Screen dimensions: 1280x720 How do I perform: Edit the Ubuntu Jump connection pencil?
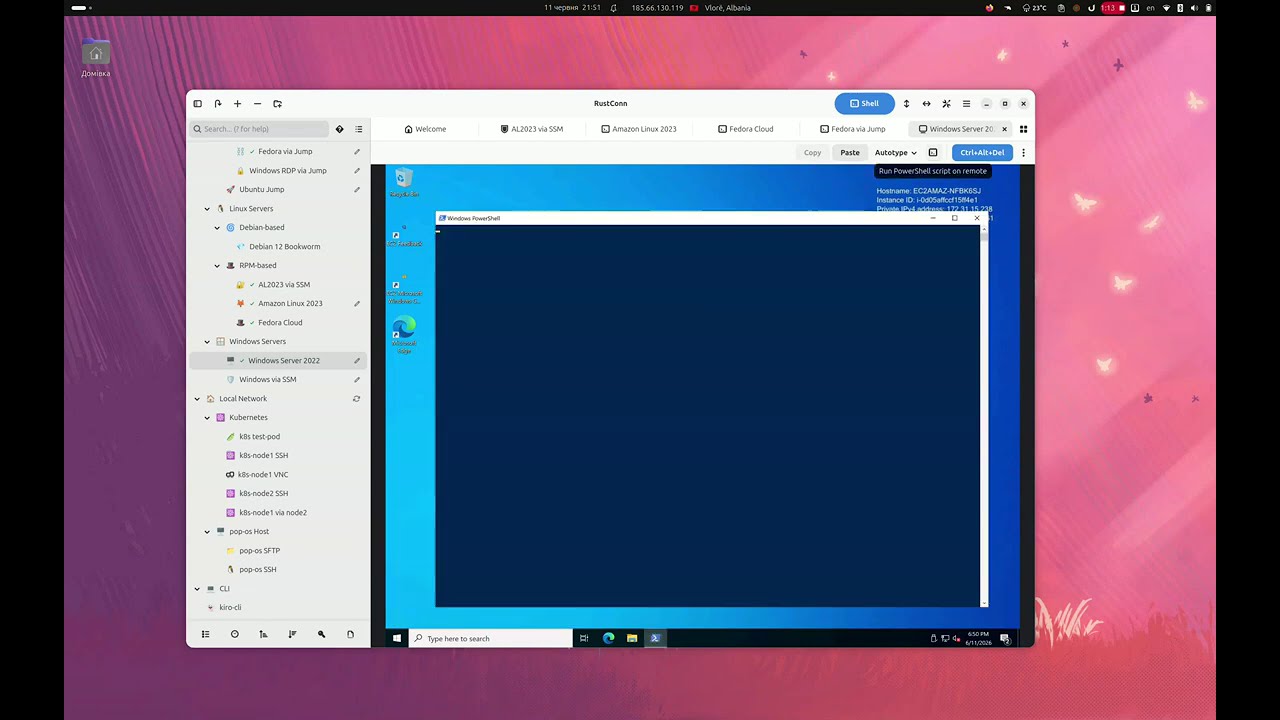click(357, 190)
